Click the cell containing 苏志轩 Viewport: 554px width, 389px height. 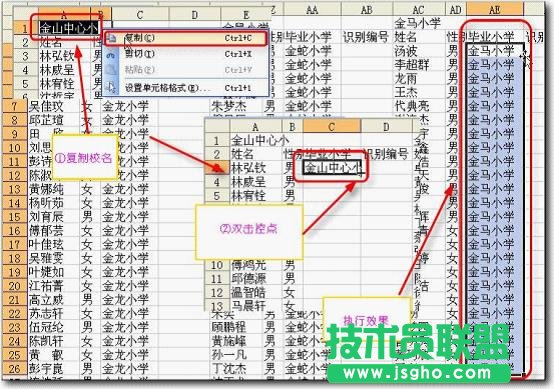click(53, 313)
